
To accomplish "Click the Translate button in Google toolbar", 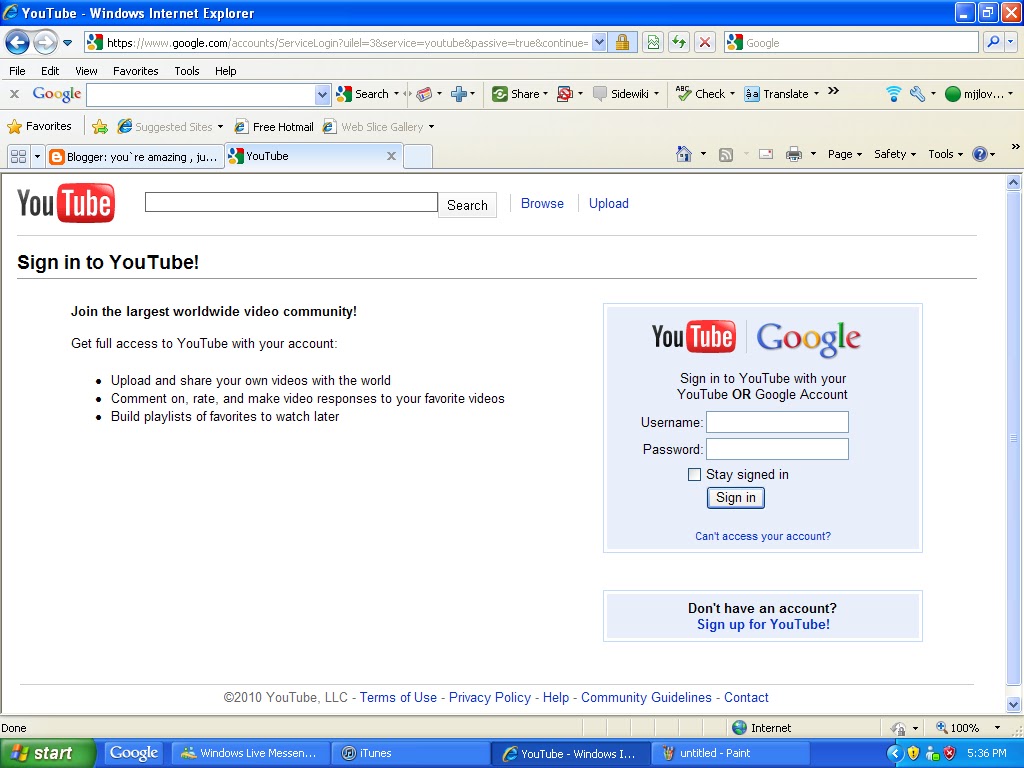I will click(x=781, y=94).
